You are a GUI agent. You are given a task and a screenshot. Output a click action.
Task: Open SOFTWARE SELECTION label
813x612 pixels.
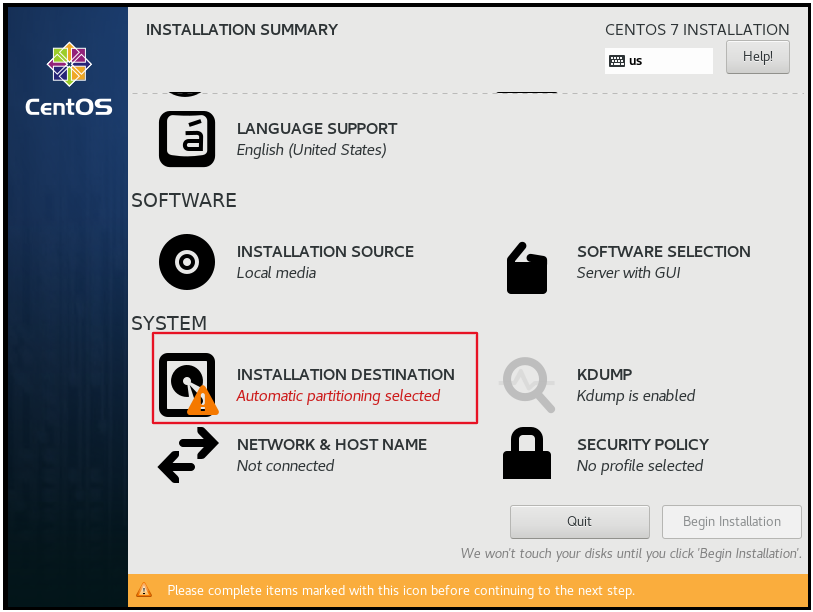click(x=664, y=252)
